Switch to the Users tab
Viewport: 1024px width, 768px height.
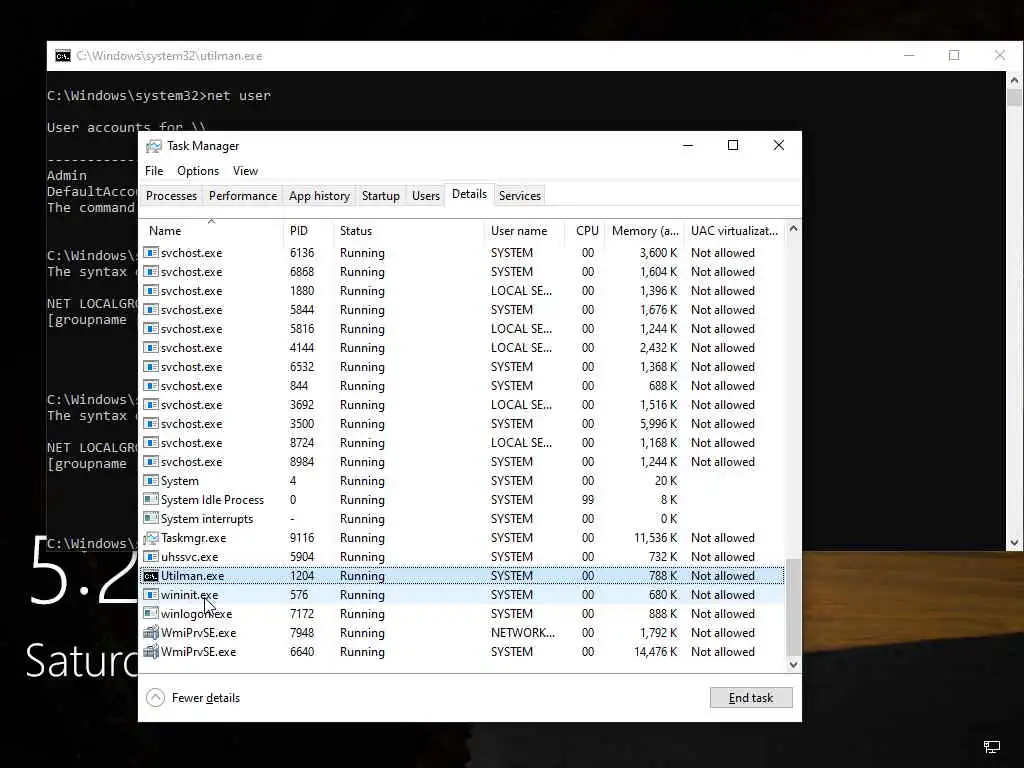click(x=426, y=196)
